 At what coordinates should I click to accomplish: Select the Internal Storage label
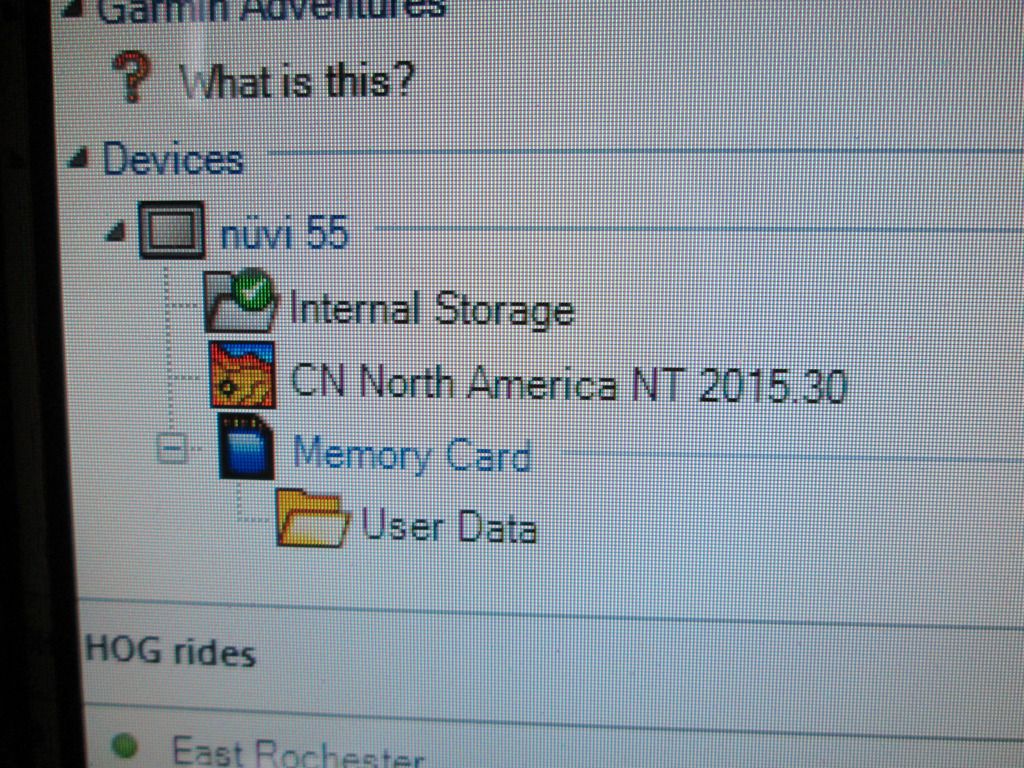[x=432, y=309]
